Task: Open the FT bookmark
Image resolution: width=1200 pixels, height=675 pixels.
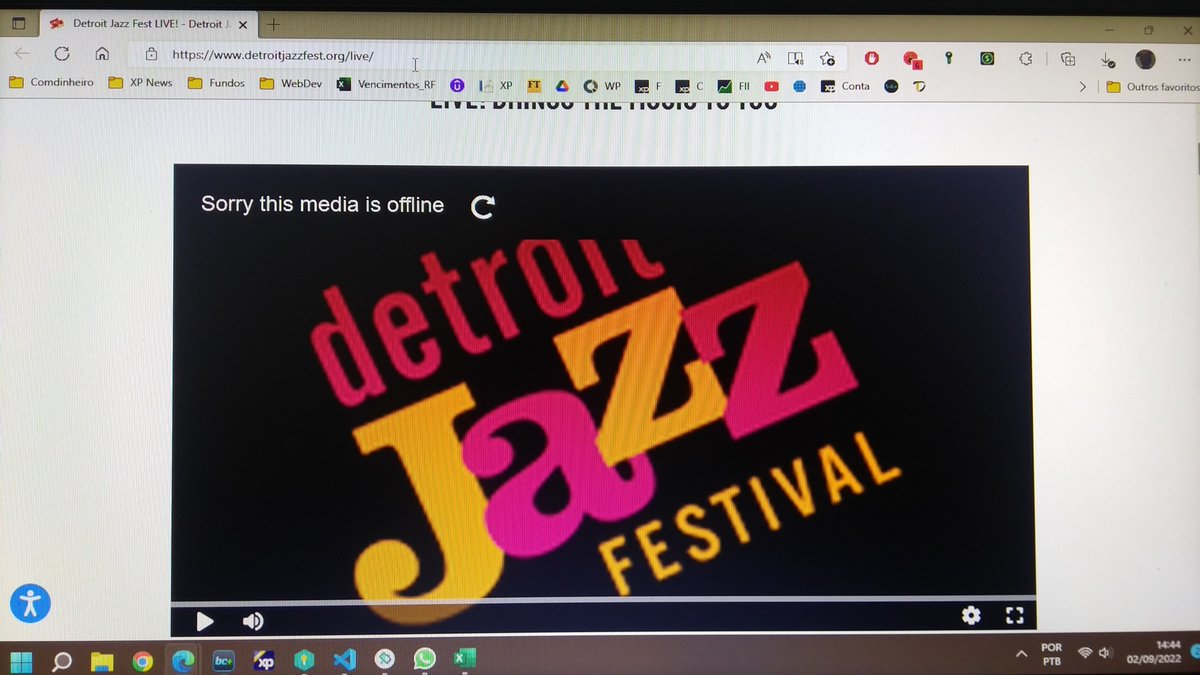Action: [x=534, y=86]
